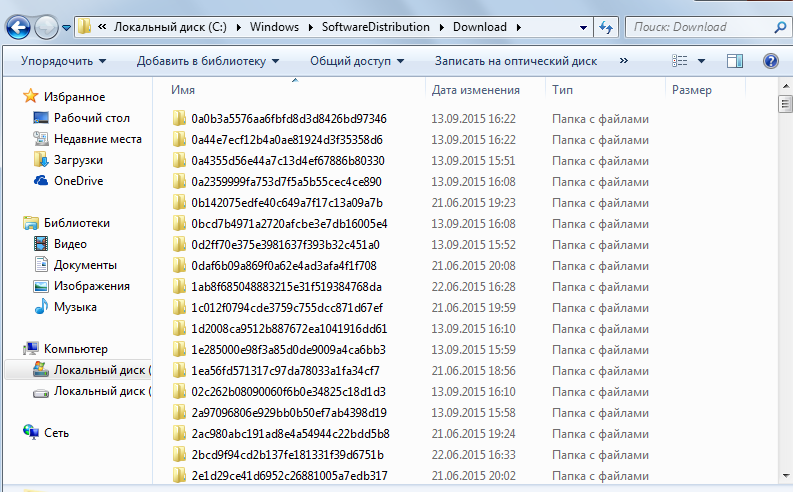Screen dimensions: 793x492
Task: Open the Упорядочить menu
Action: click(x=63, y=61)
